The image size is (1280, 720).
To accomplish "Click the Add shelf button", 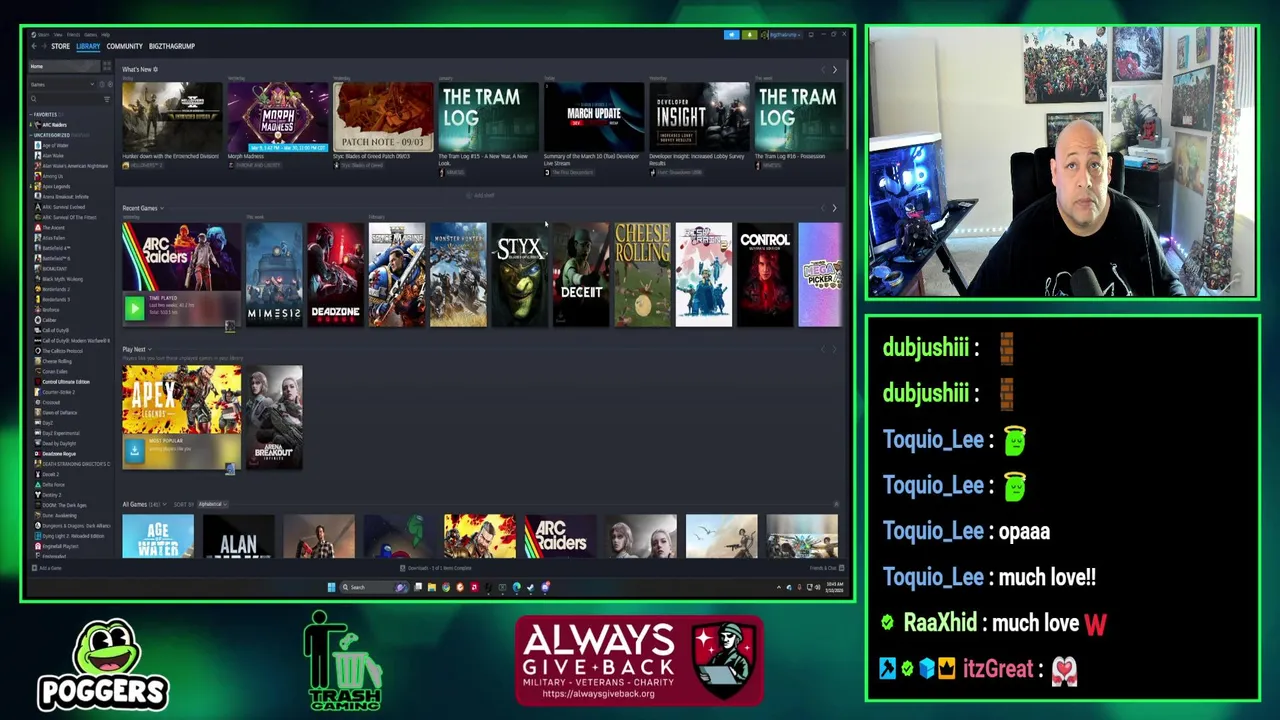I will click(481, 196).
